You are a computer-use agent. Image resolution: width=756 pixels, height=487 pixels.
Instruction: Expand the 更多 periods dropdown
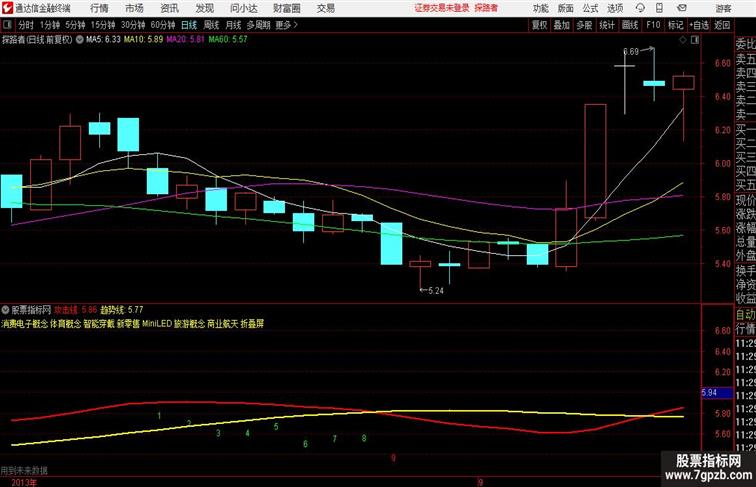click(x=286, y=25)
